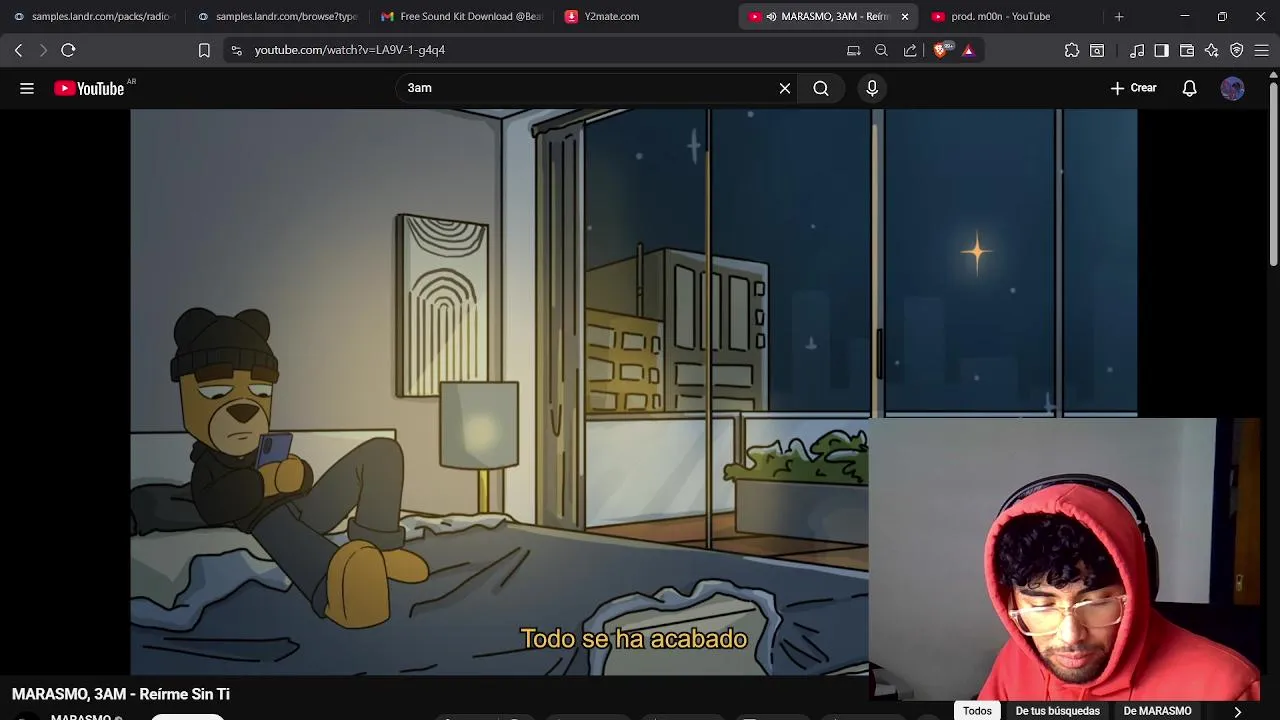Open the browser extensions puzzle icon

tap(1072, 50)
